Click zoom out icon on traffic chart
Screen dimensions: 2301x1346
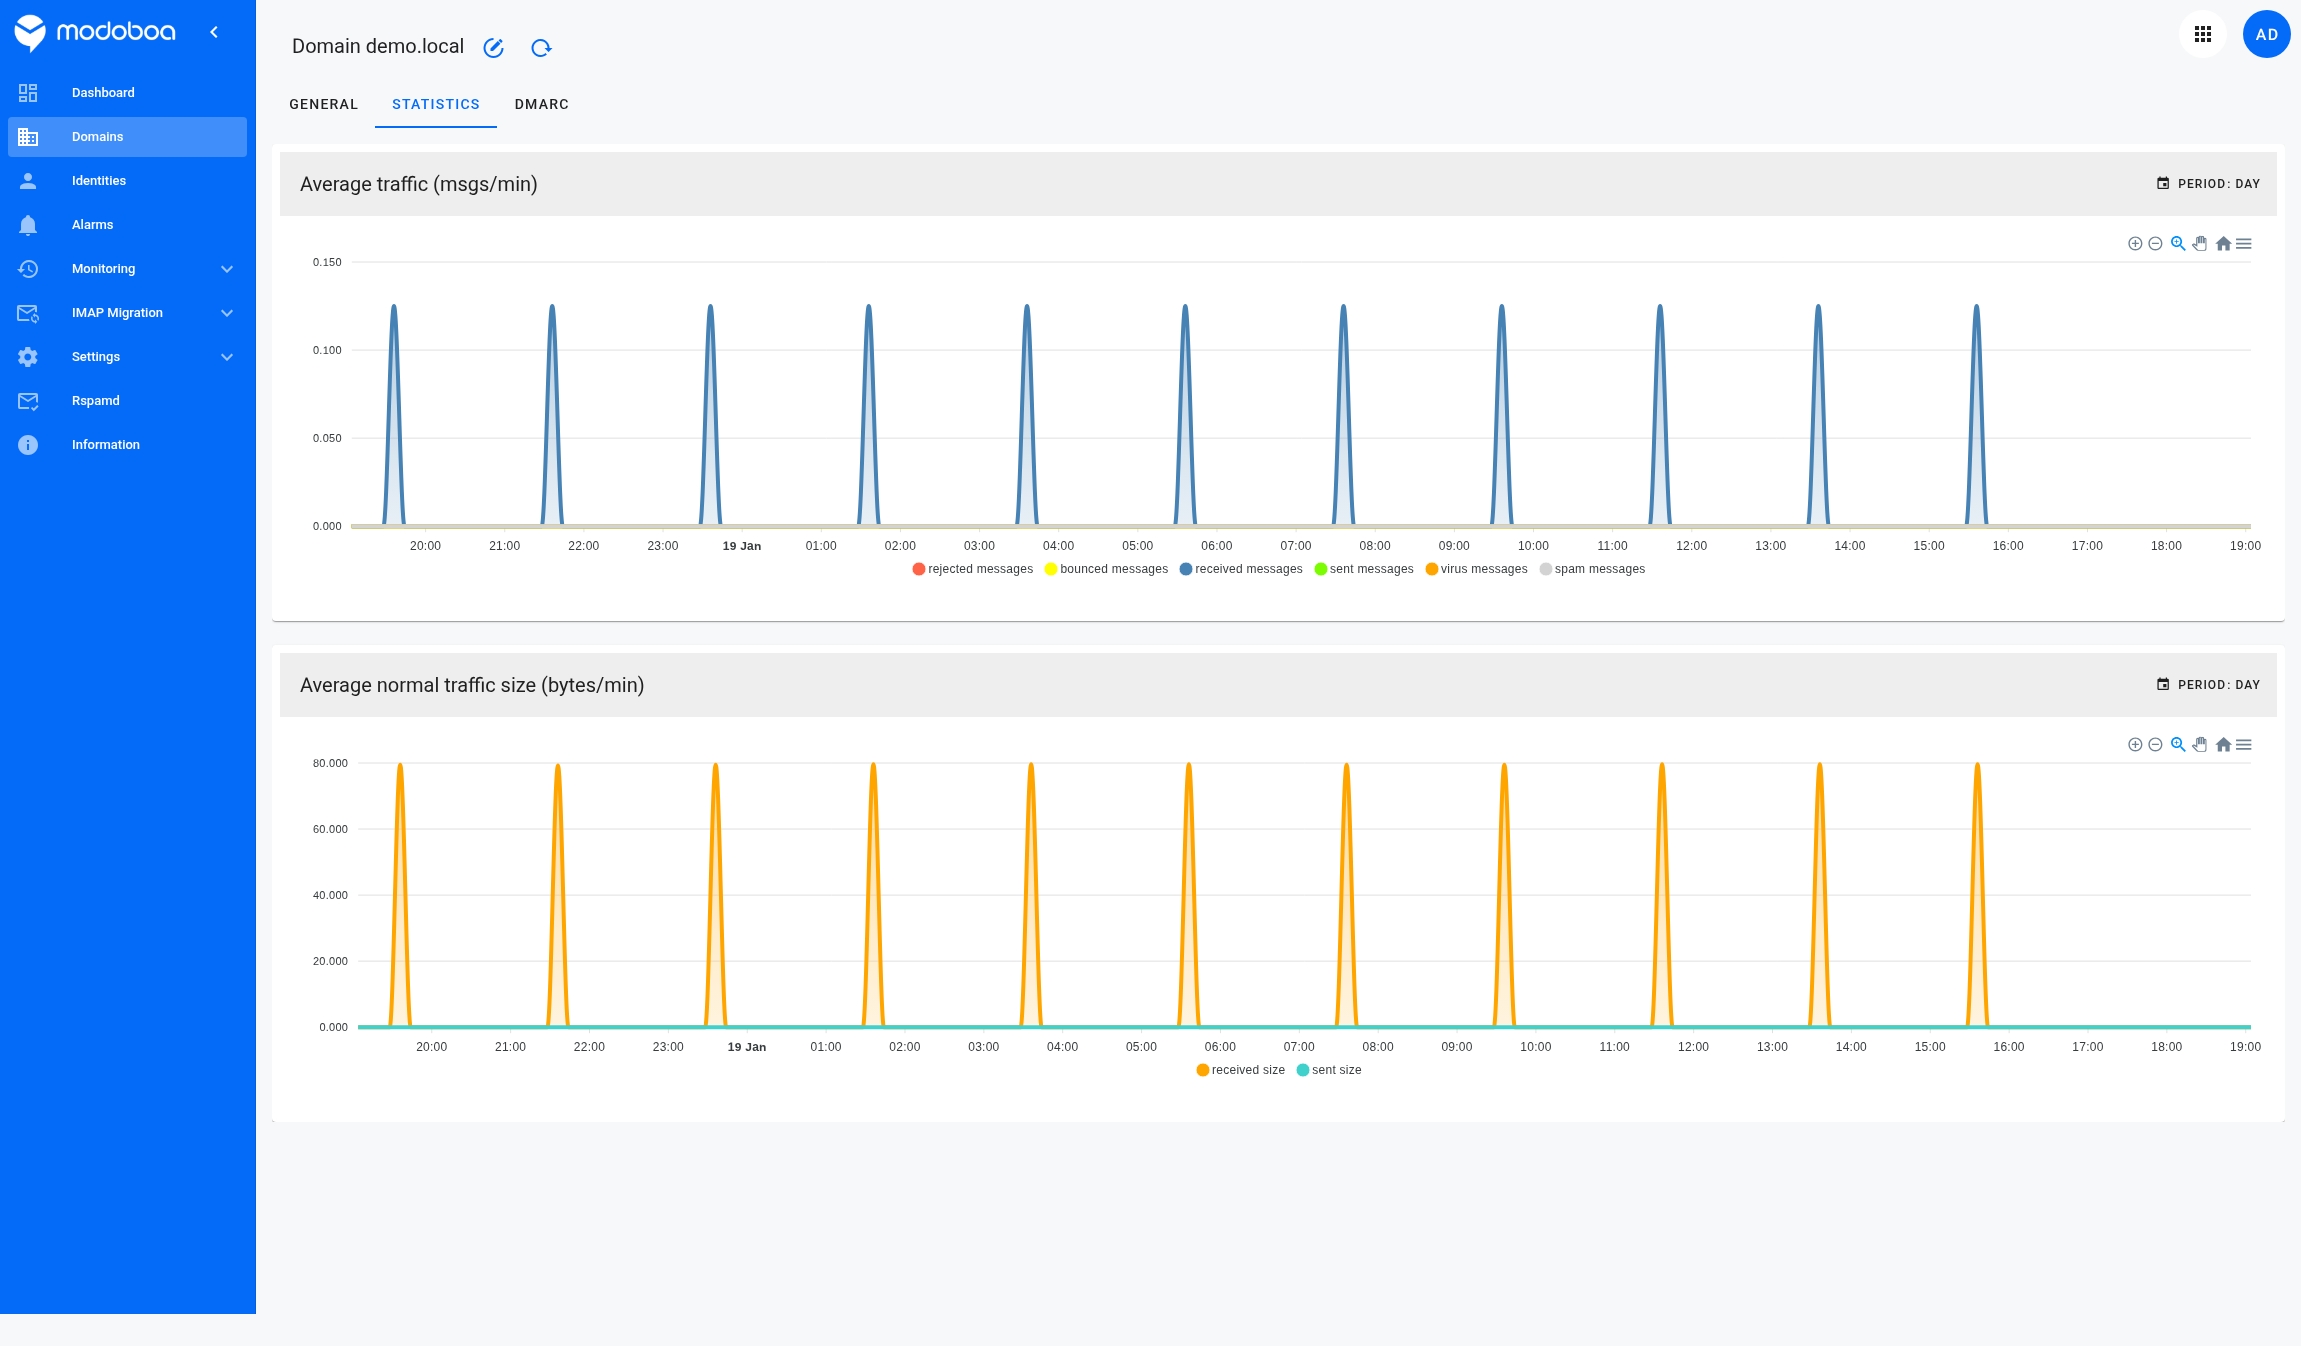coord(2155,244)
